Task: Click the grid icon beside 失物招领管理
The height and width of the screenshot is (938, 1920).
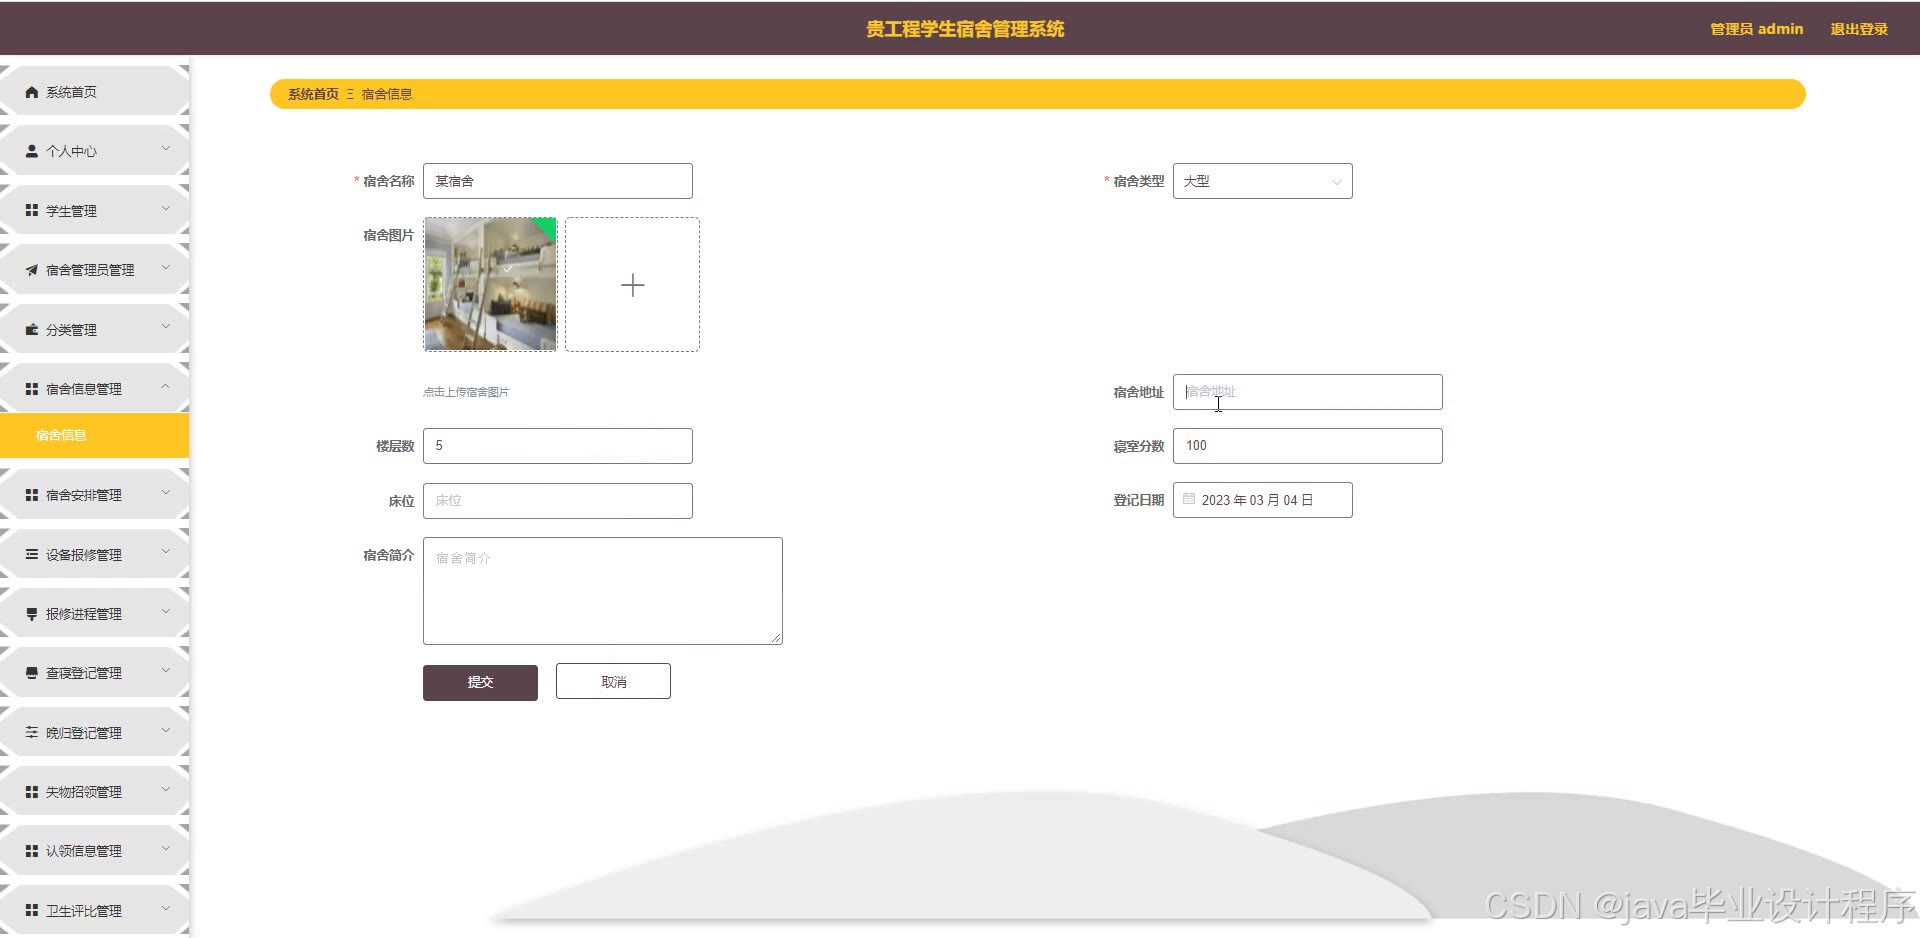Action: point(32,792)
